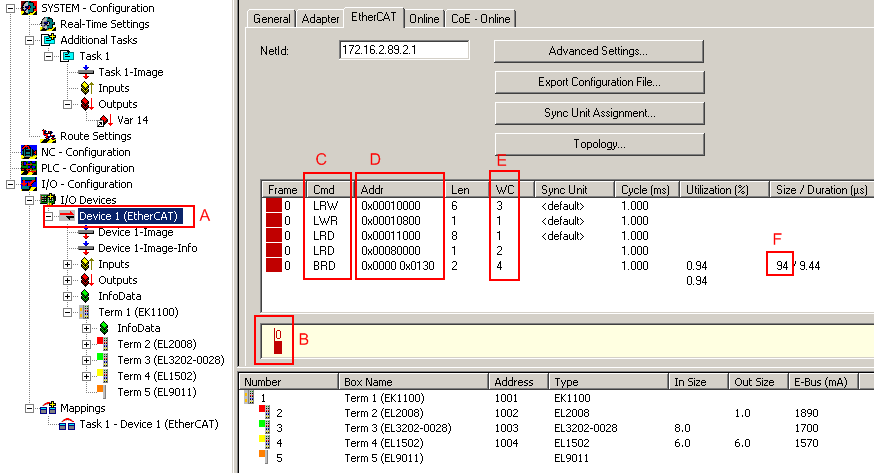Click the Device 1-Image-Info icon
Image resolution: width=874 pixels, height=473 pixels.
point(86,248)
